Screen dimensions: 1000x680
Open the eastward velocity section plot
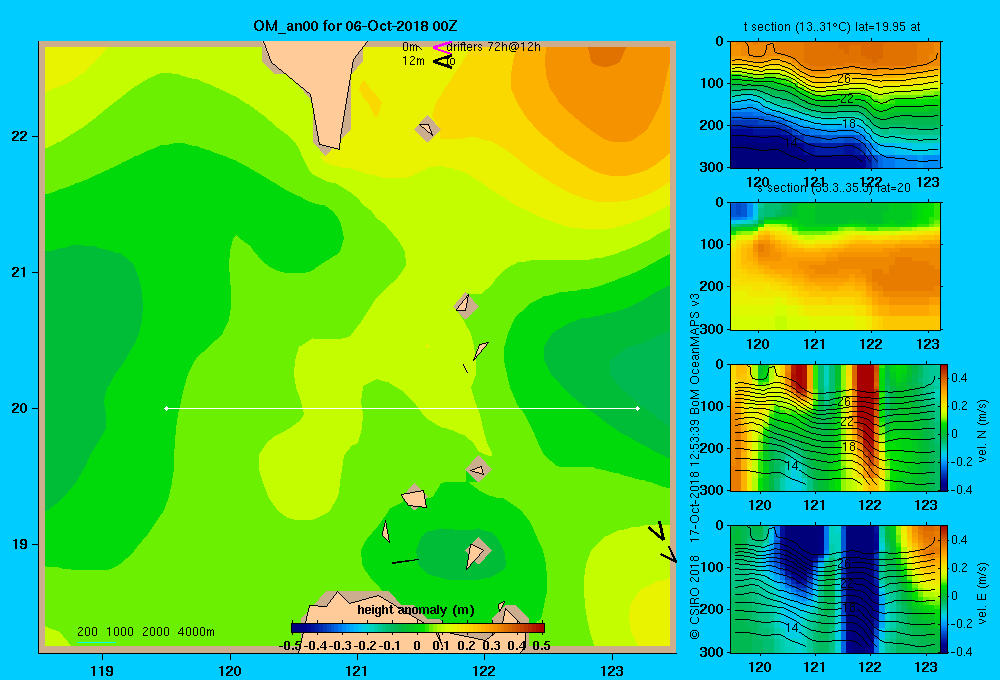[x=835, y=589]
